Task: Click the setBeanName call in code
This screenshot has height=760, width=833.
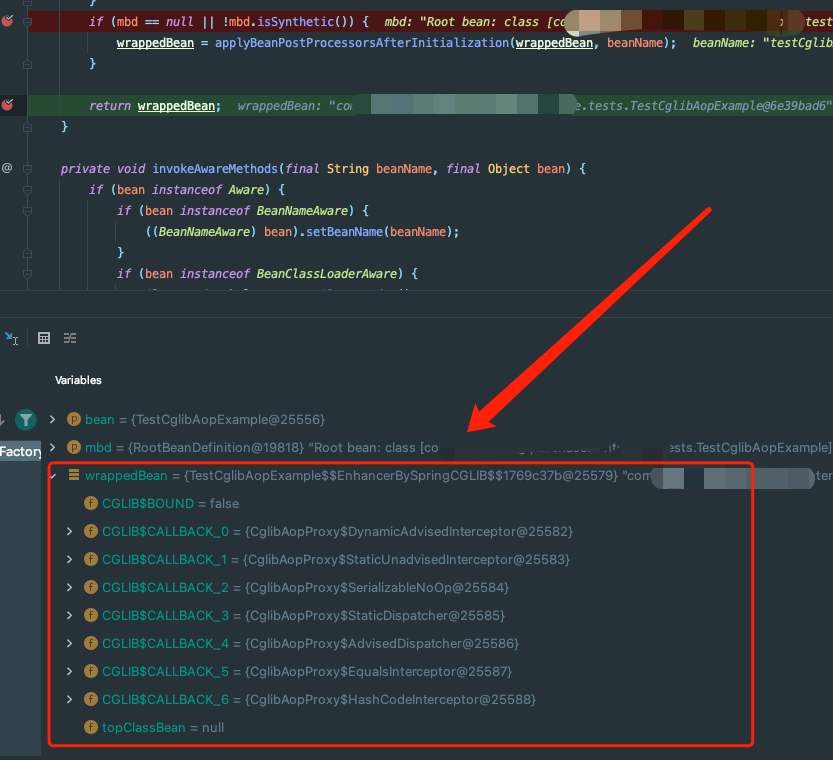Action: [x=344, y=232]
